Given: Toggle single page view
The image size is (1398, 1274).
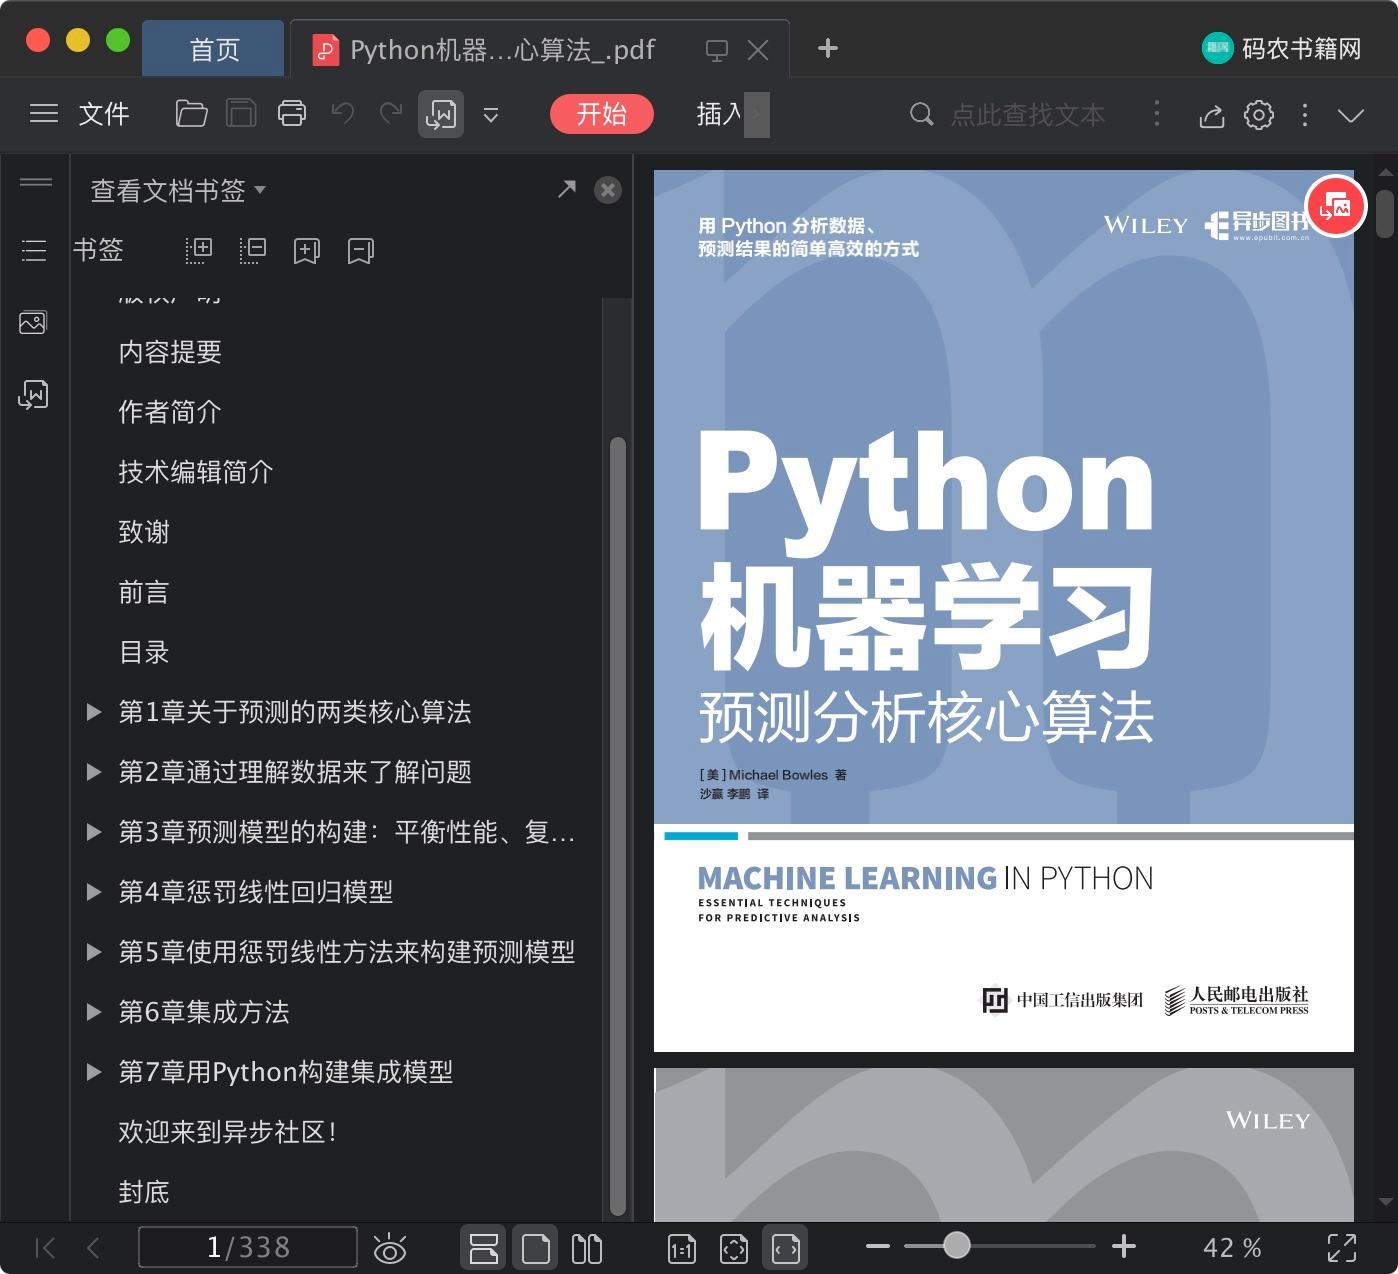Looking at the screenshot, I should tap(536, 1248).
